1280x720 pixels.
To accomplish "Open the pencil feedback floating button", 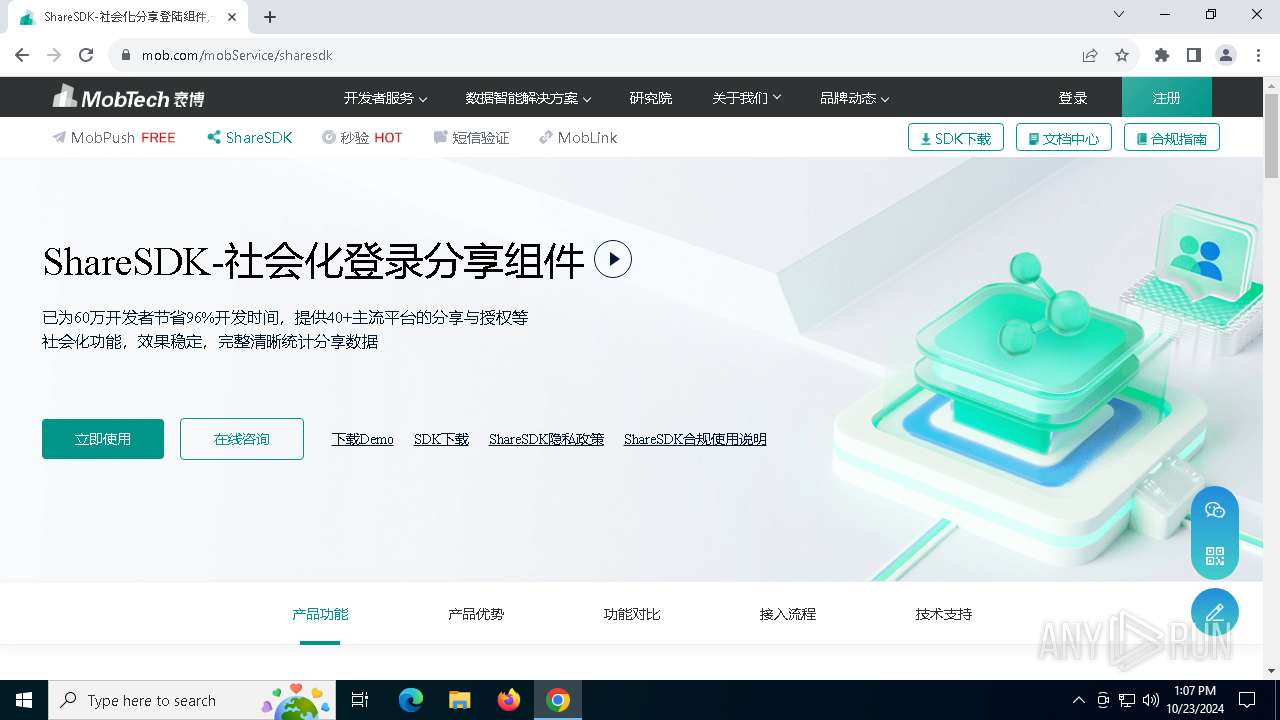I will (x=1215, y=613).
